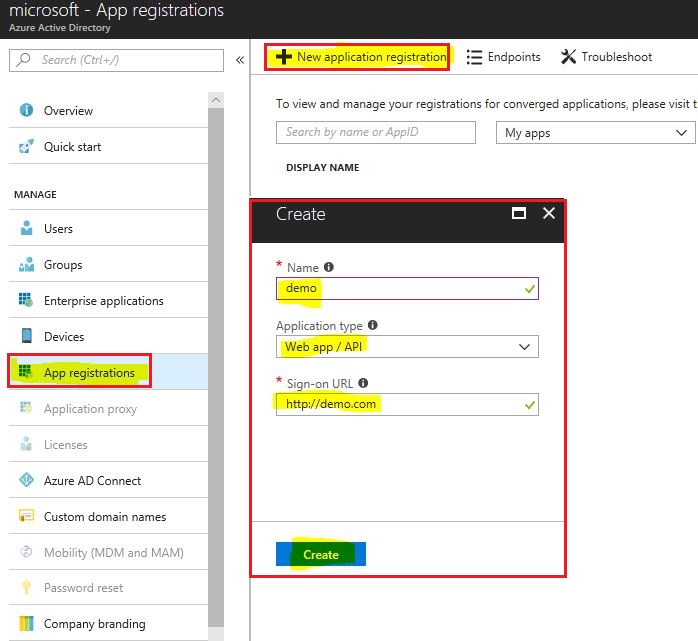Image resolution: width=698 pixels, height=641 pixels.
Task: Click the App registrations green grid icon
Action: click(25, 371)
